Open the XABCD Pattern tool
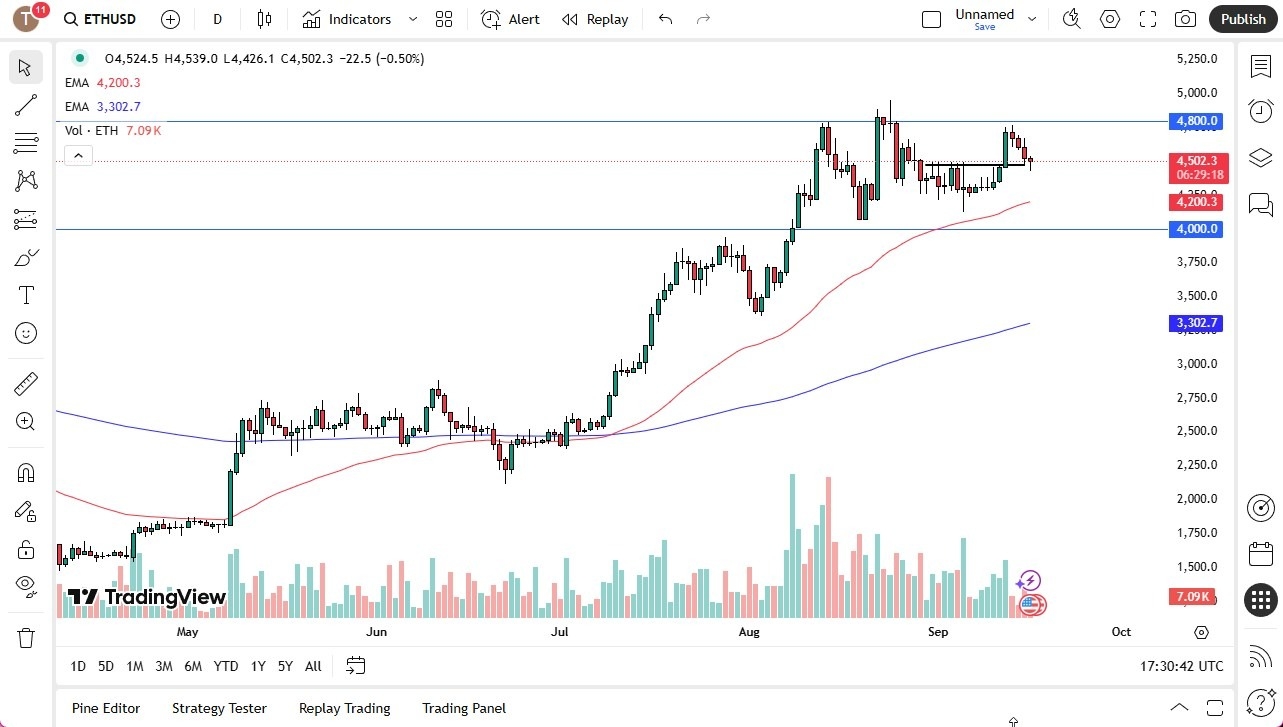1283x727 pixels. [x=25, y=180]
